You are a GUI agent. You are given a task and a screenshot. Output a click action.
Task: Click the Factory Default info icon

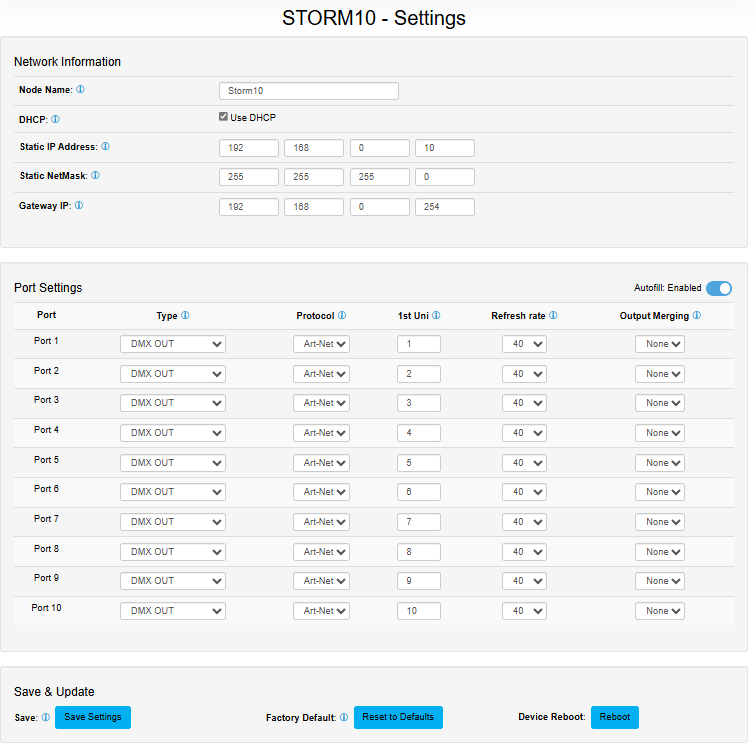point(344,717)
